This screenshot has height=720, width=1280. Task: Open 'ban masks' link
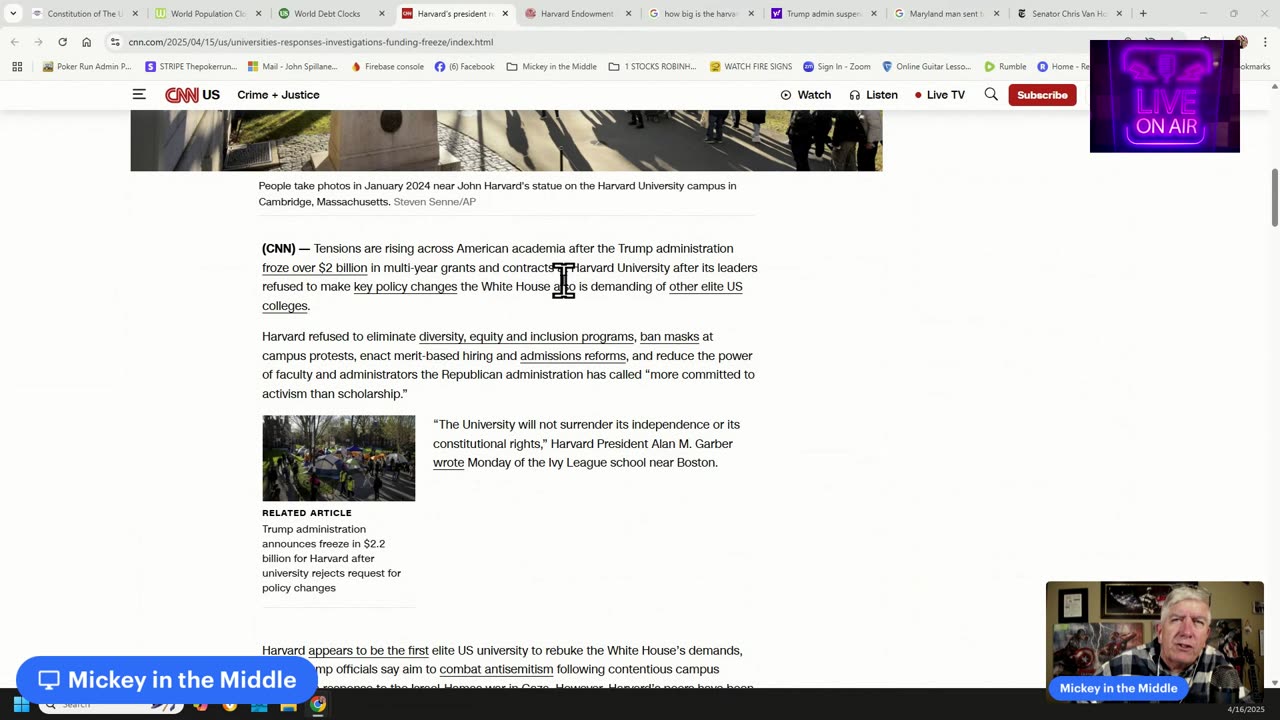(x=669, y=337)
